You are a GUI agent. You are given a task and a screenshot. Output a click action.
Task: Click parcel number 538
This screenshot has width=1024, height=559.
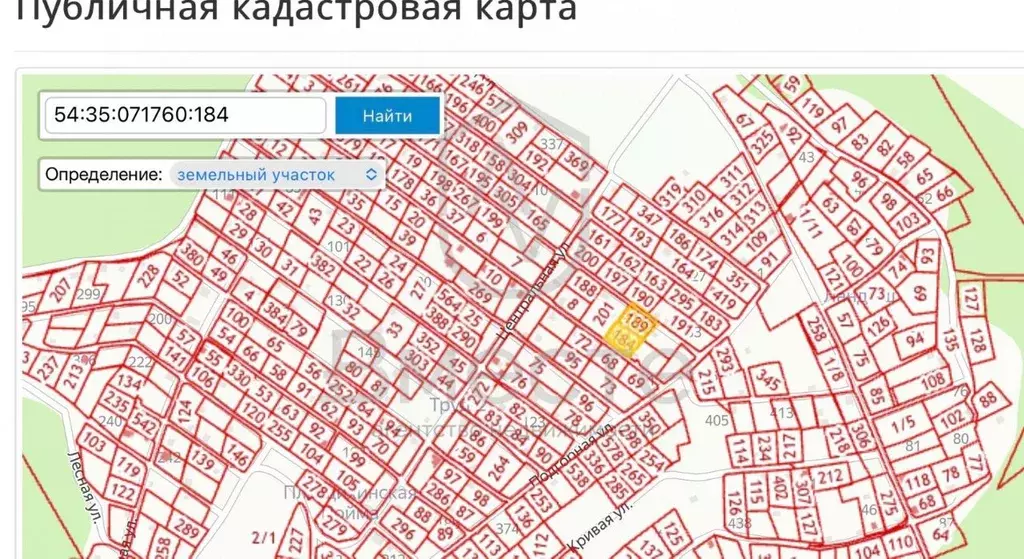[x=577, y=477]
